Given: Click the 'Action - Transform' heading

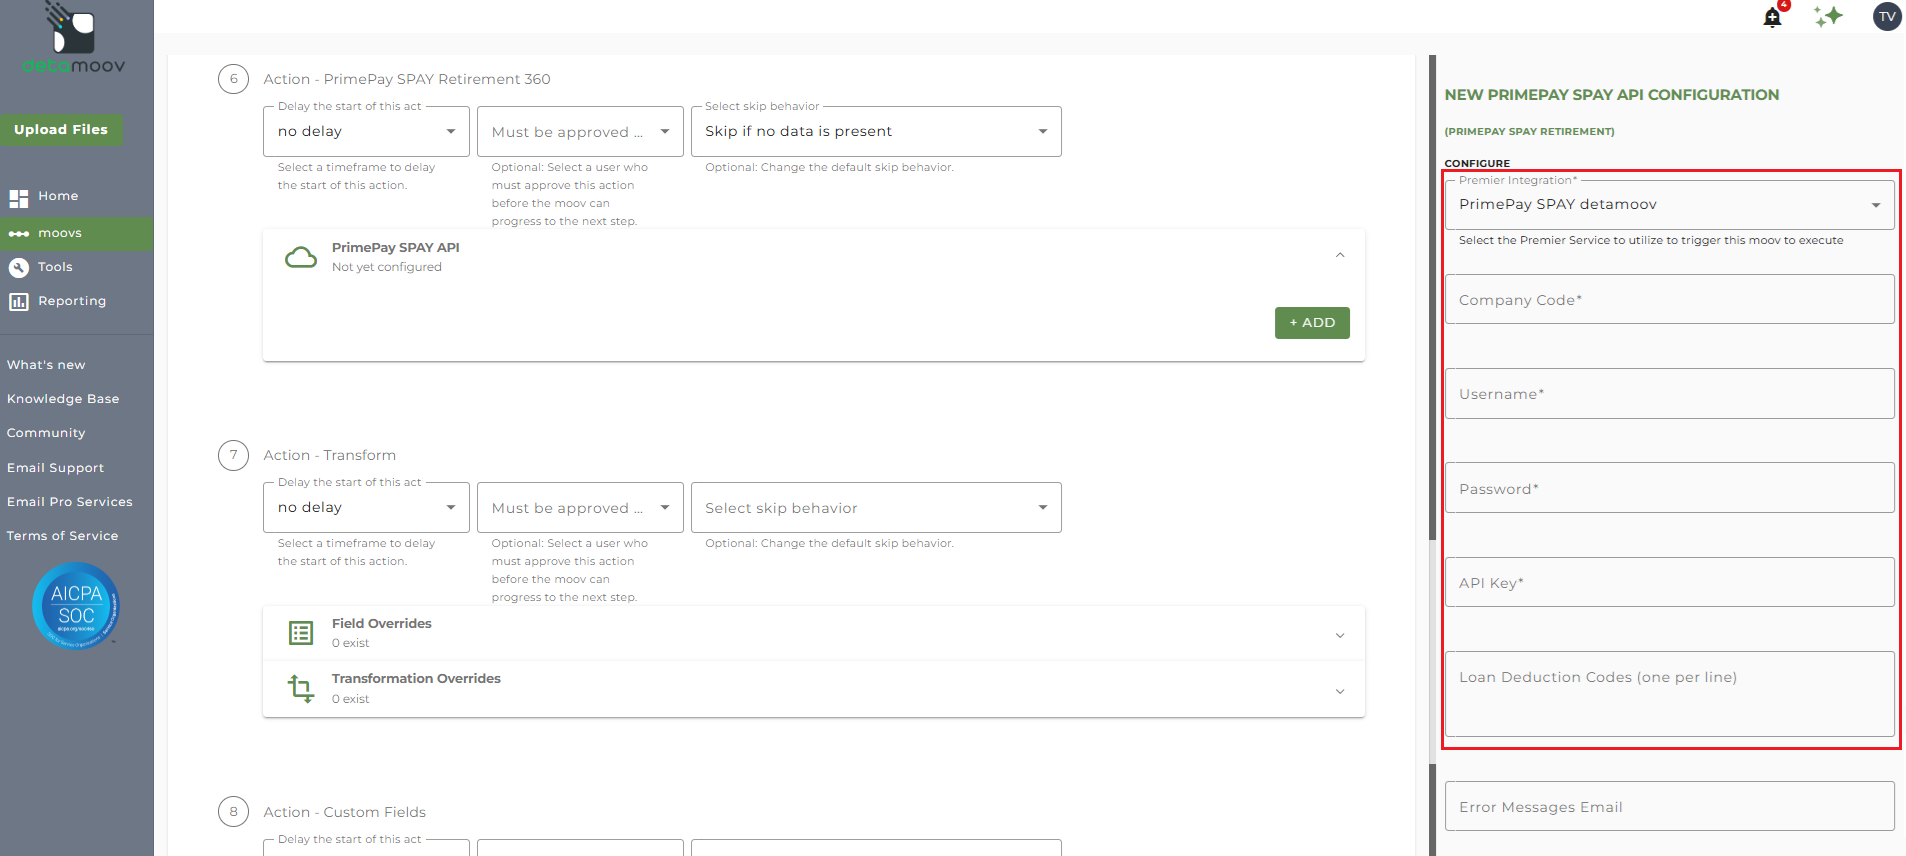Looking at the screenshot, I should tap(330, 456).
